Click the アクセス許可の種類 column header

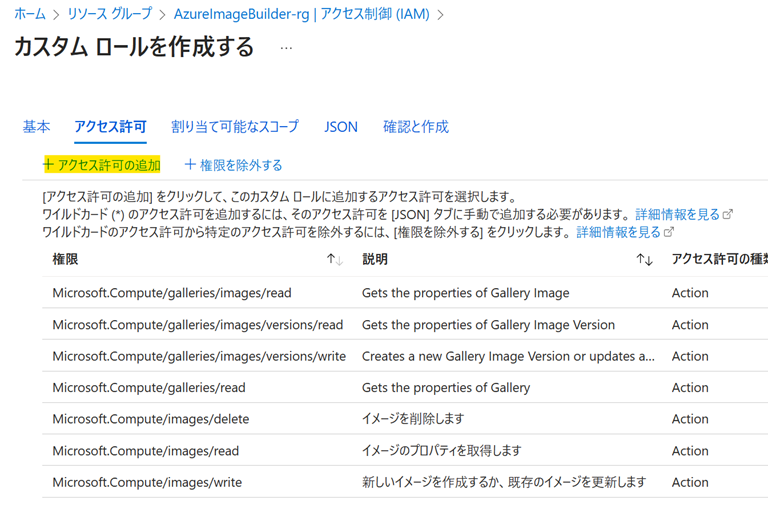pyautogui.click(x=718, y=259)
